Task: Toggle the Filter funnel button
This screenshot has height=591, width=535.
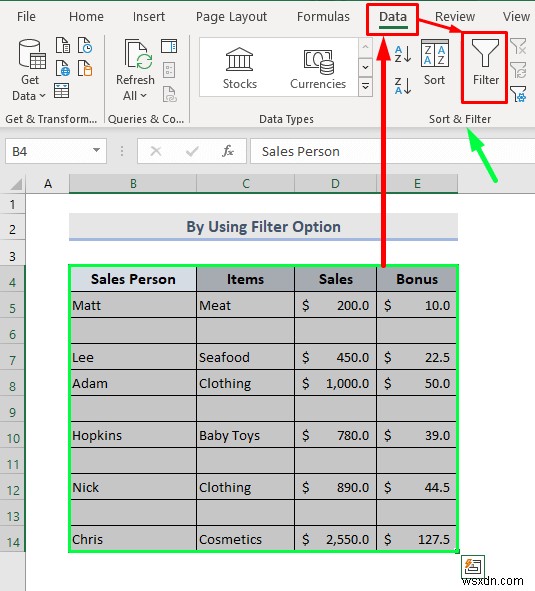Action: tap(485, 63)
